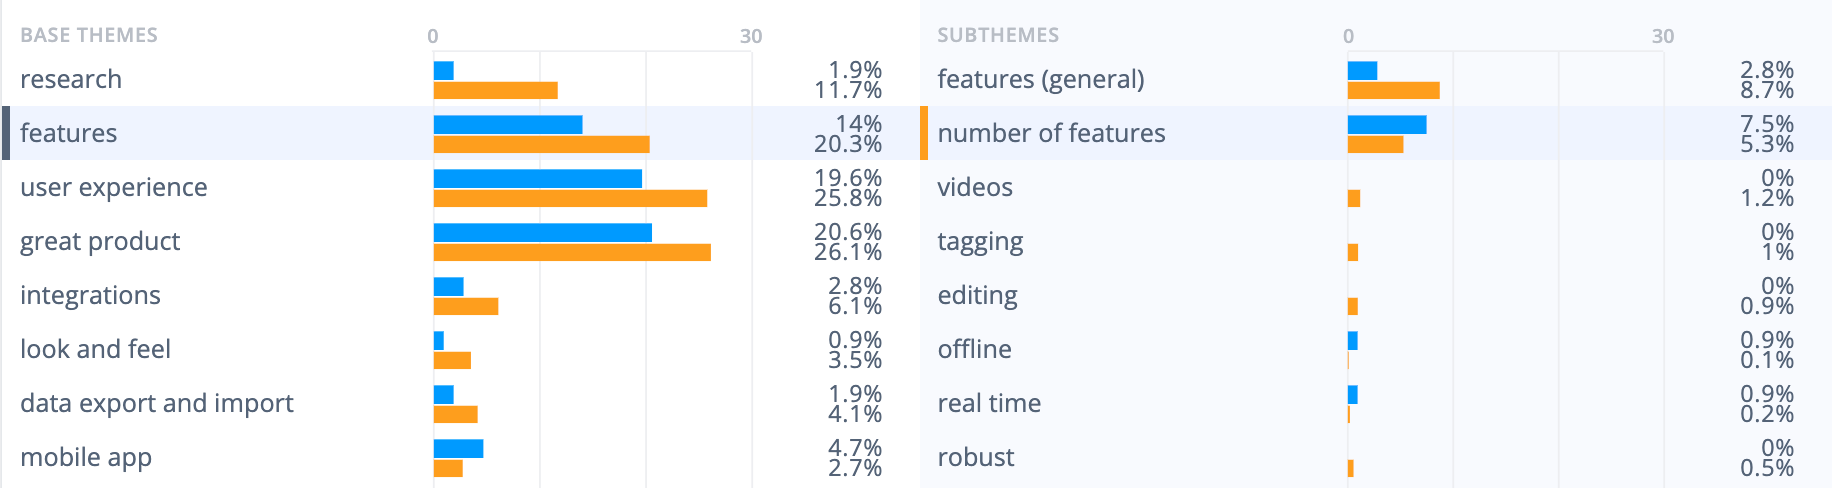Click the BASE THEMES column header
The width and height of the screenshot is (1836, 488).
[x=89, y=35]
